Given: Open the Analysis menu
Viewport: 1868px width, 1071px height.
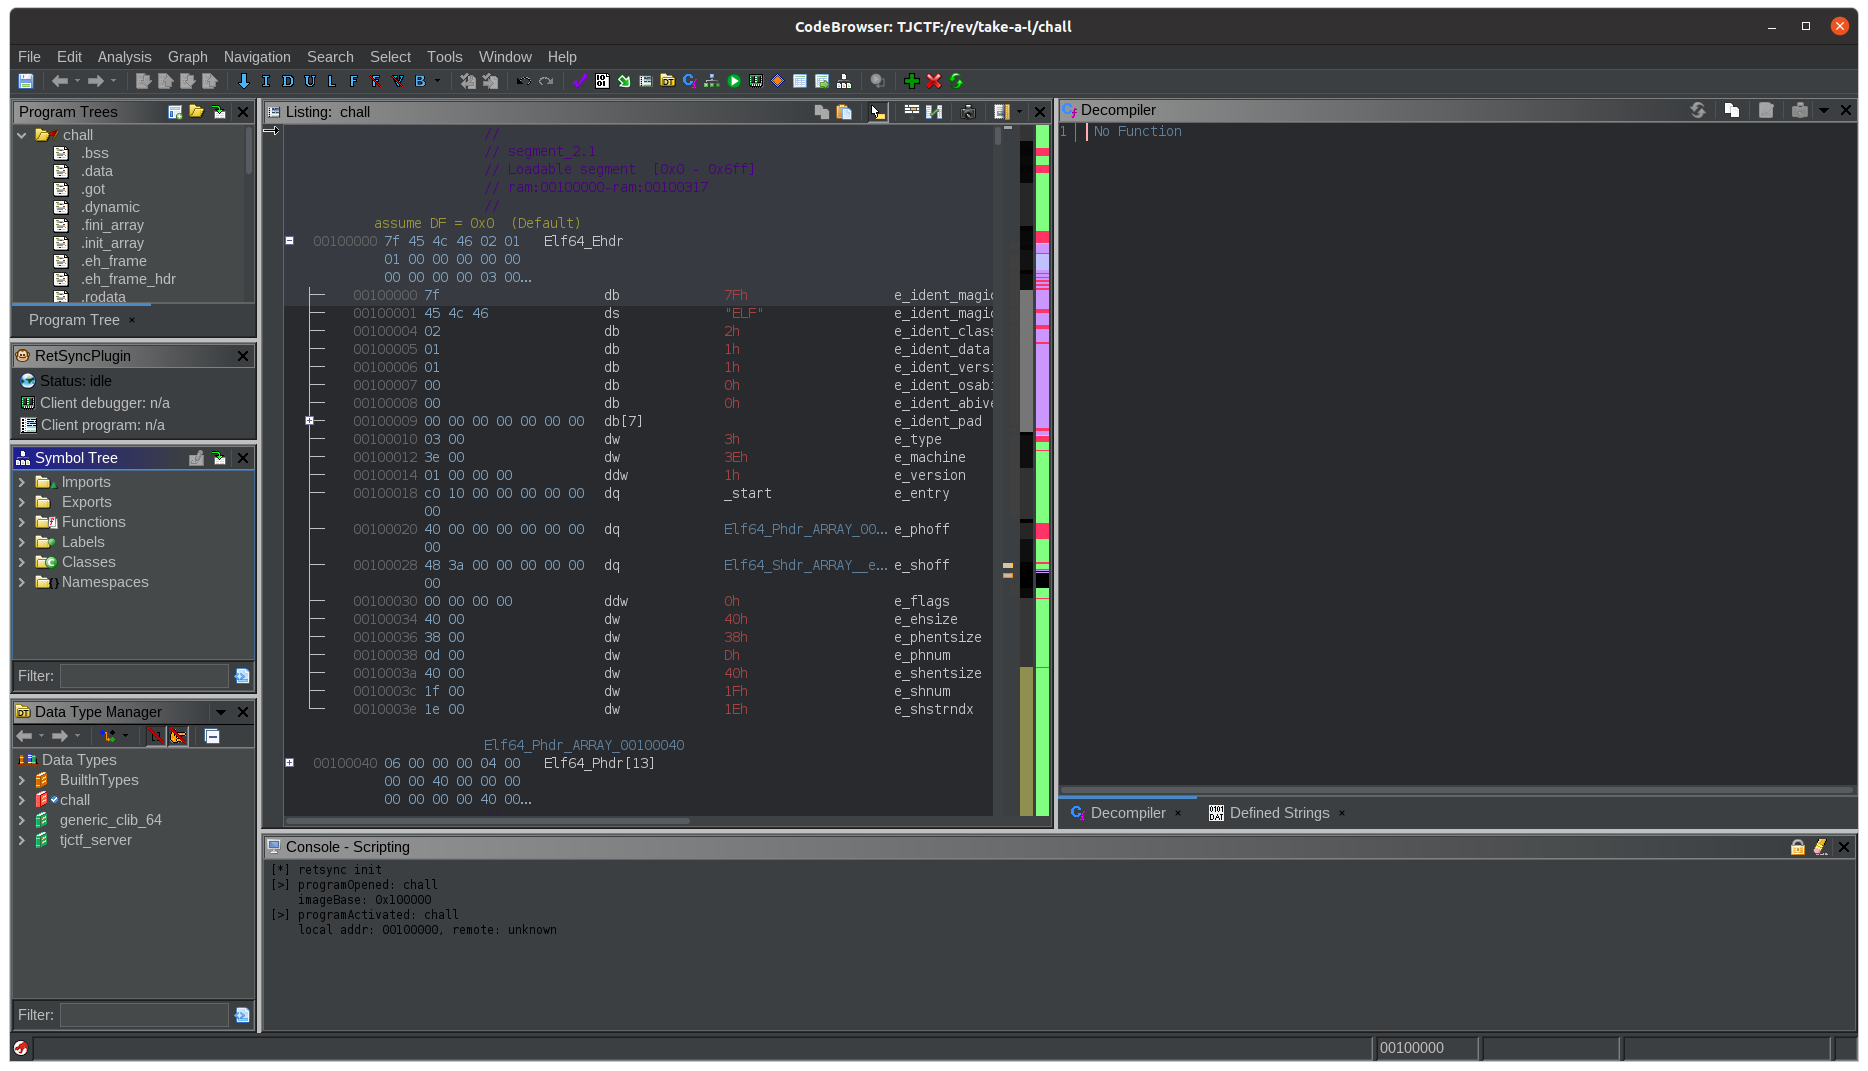Looking at the screenshot, I should pyautogui.click(x=124, y=57).
